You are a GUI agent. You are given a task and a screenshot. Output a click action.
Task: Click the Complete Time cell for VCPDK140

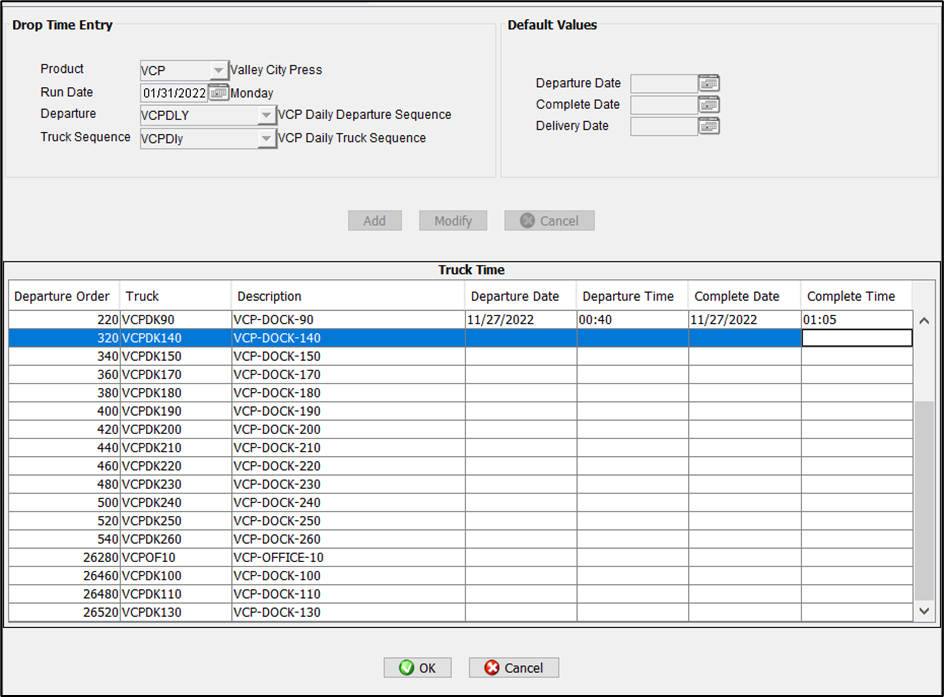tap(856, 339)
